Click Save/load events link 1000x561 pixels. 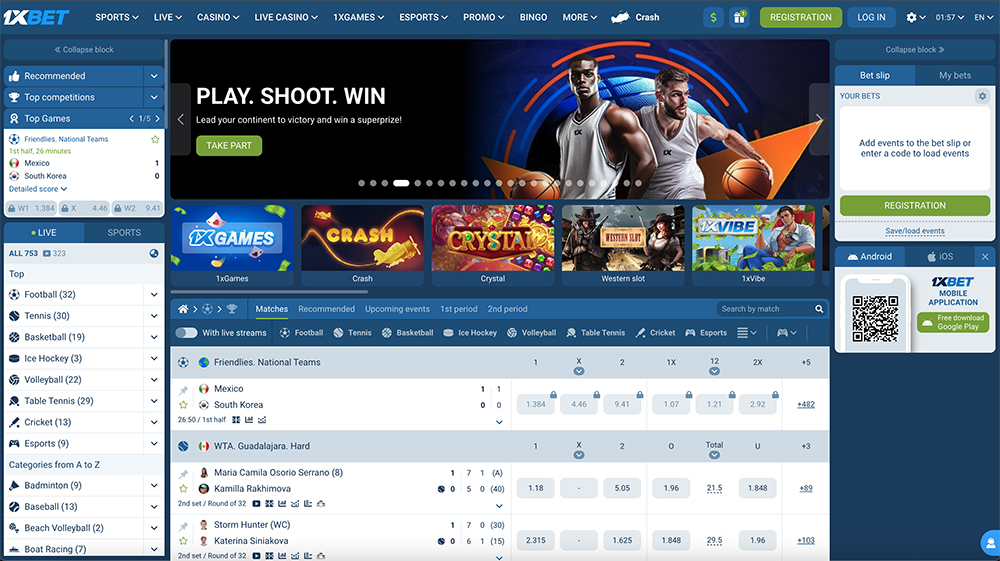click(915, 231)
